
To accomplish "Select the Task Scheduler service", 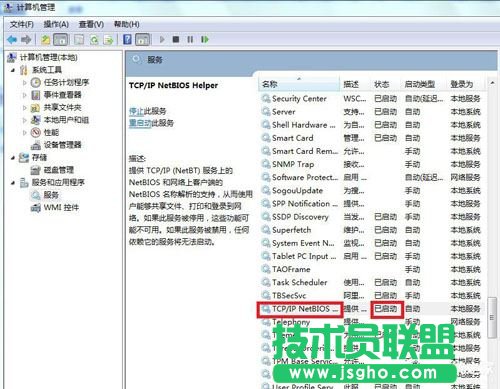I will [x=372, y=282].
